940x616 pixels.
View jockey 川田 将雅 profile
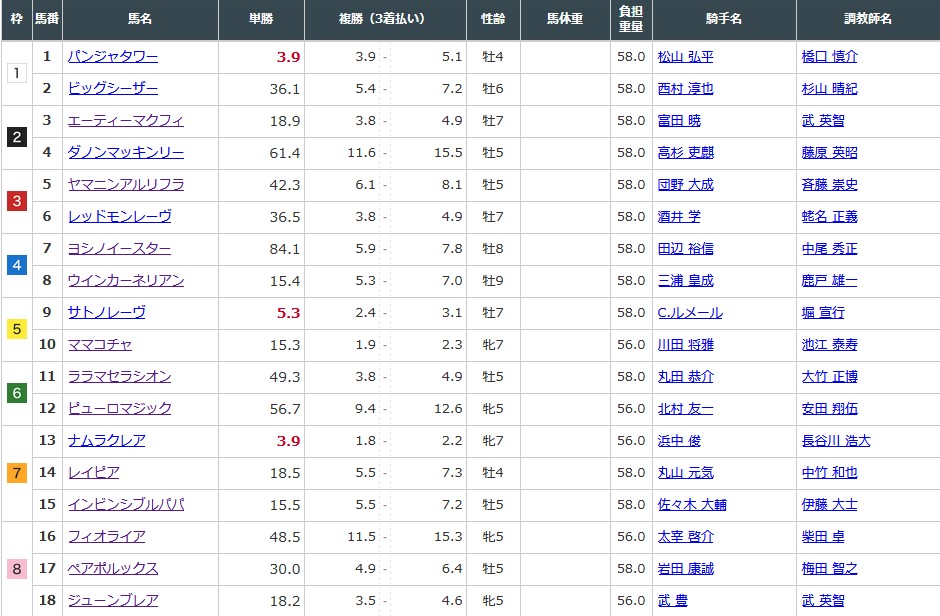point(685,345)
